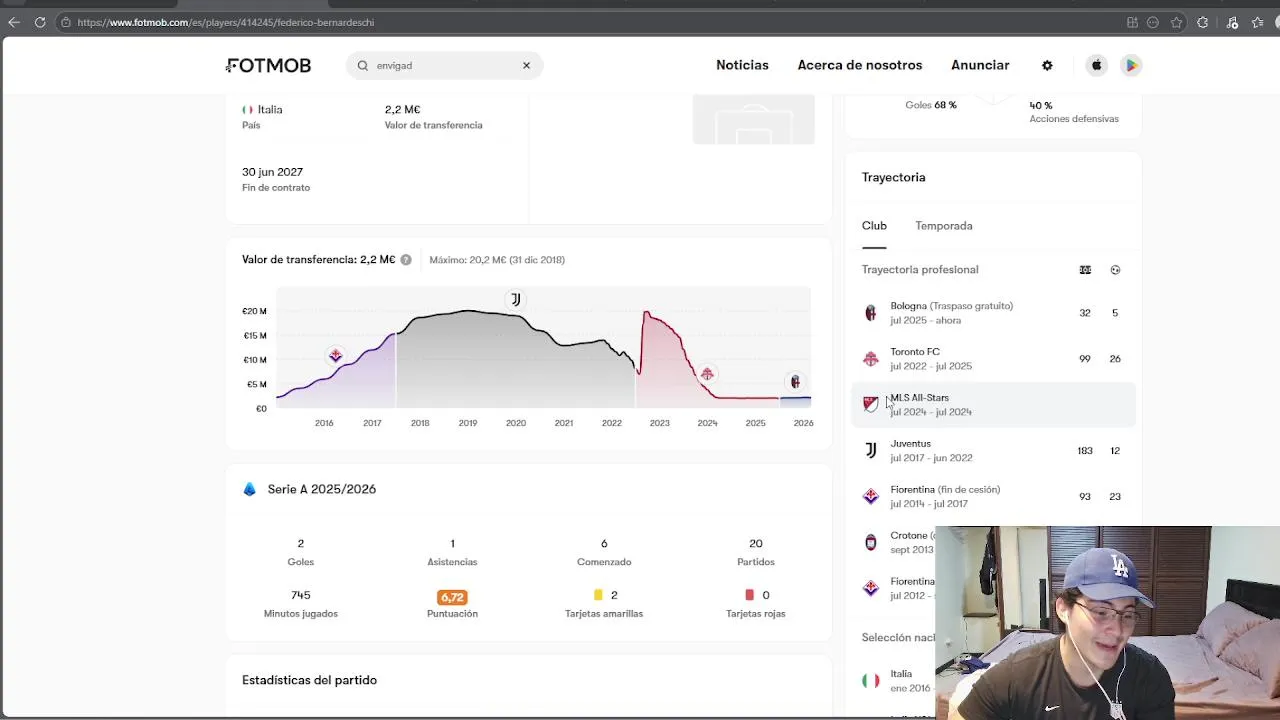Click the Serie A league logo
Screen dimensions: 1280x720
click(x=250, y=489)
